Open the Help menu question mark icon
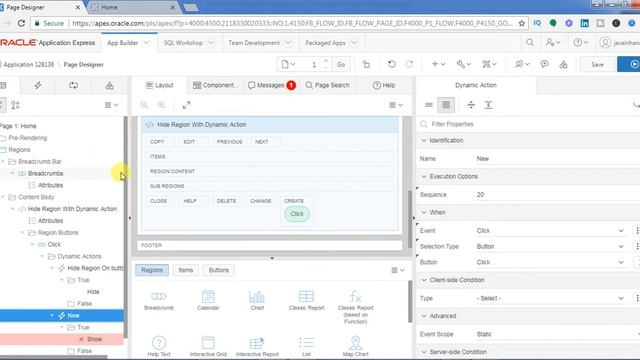The image size is (640, 360). coord(580,42)
